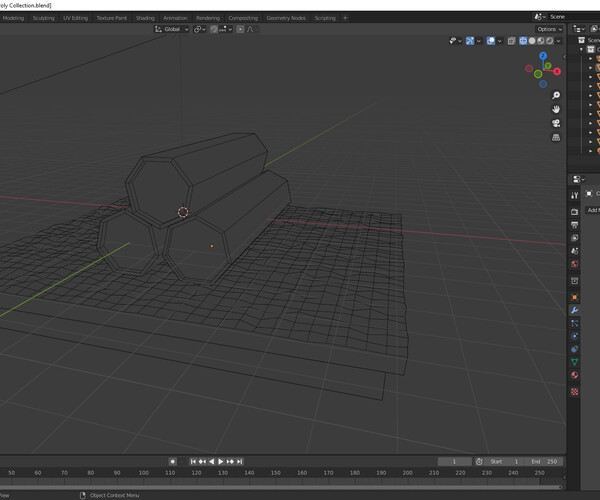Jump to the timeline end frame button
Viewport: 600px width, 500px height.
point(240,461)
